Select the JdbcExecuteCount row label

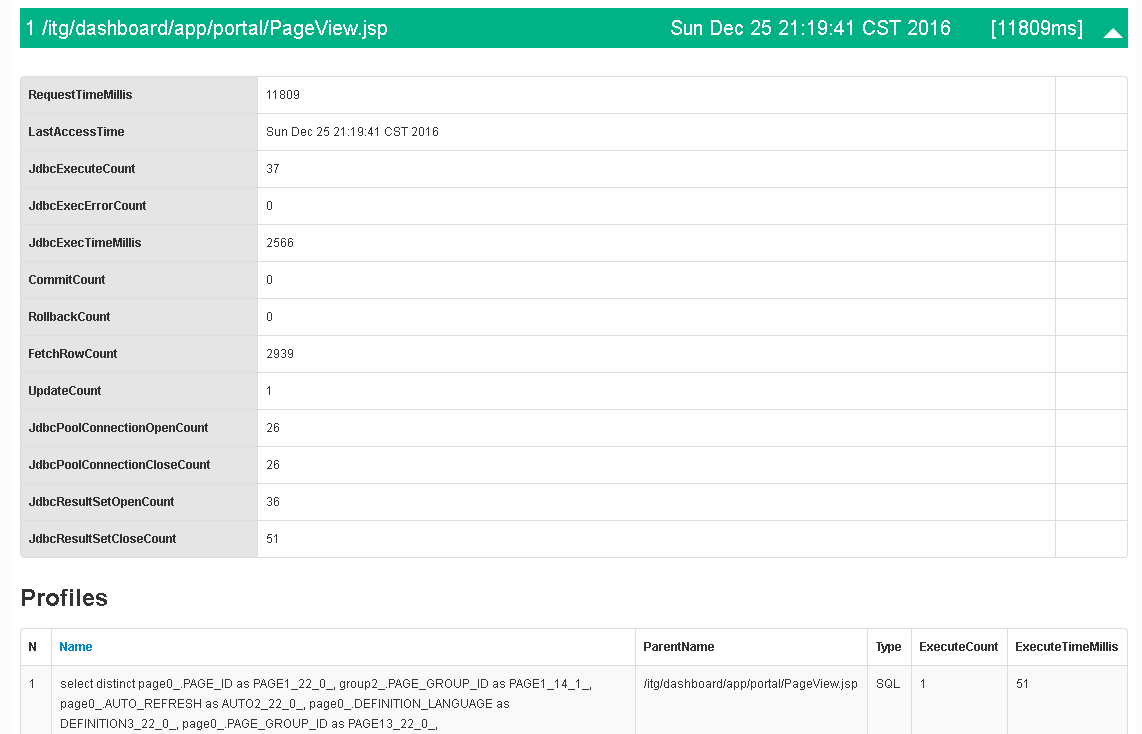point(82,169)
